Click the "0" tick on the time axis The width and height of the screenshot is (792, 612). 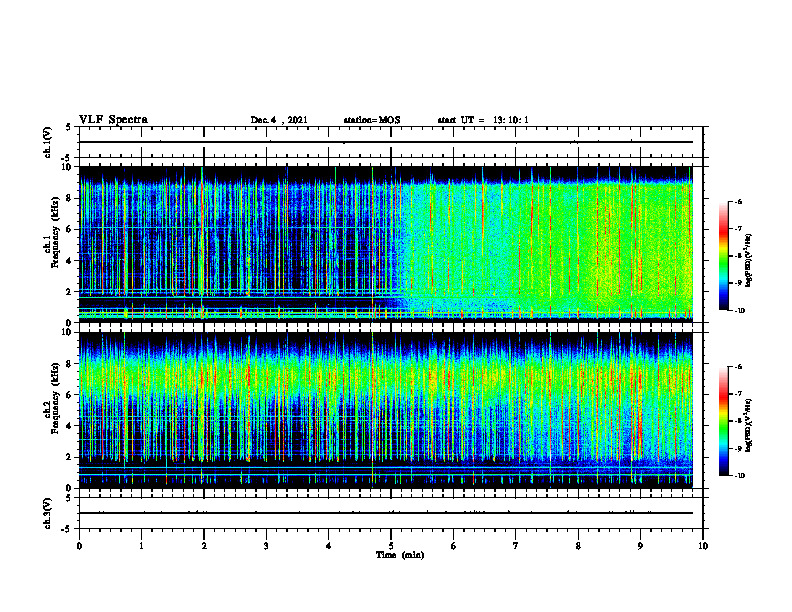click(x=79, y=546)
